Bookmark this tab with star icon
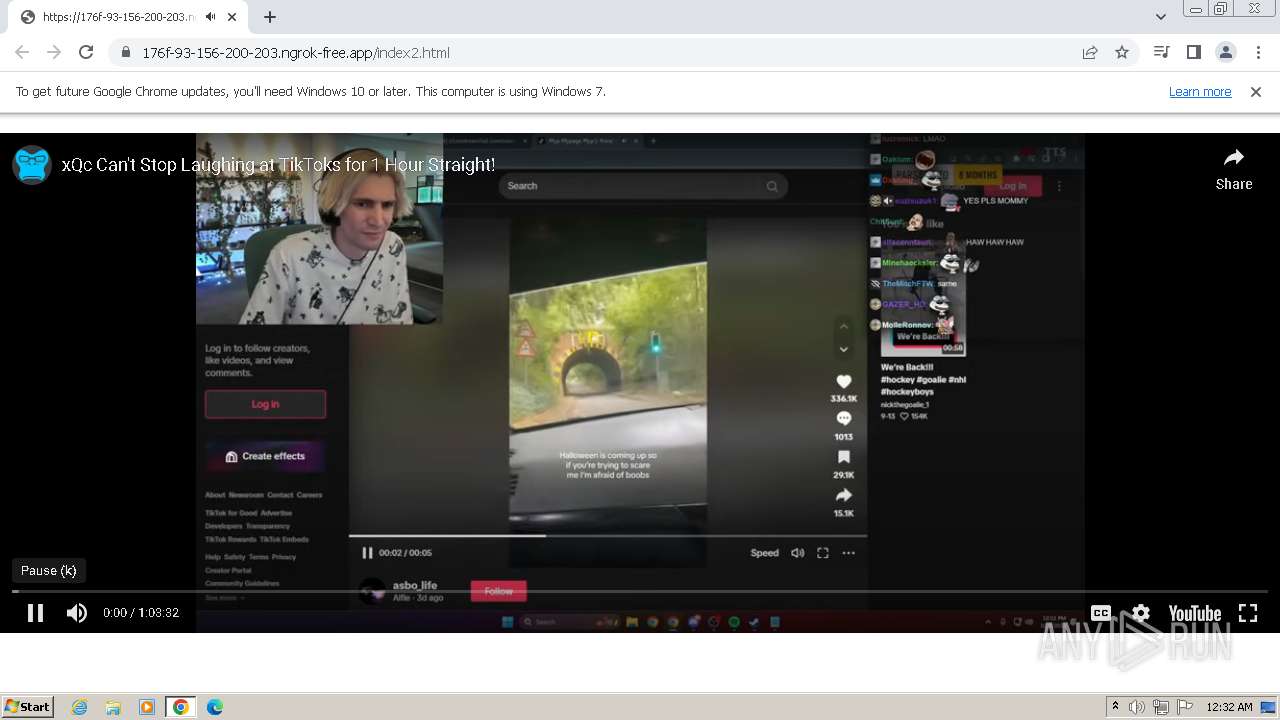Viewport: 1280px width, 720px height. (x=1122, y=52)
